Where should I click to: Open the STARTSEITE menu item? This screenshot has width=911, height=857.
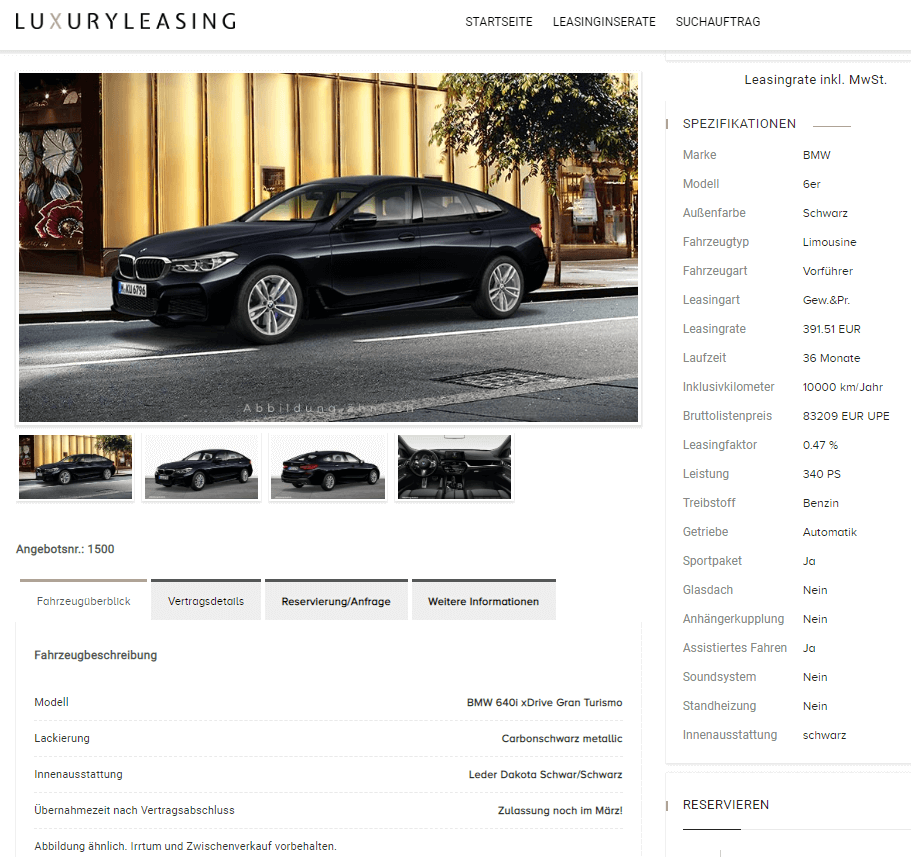(x=498, y=22)
